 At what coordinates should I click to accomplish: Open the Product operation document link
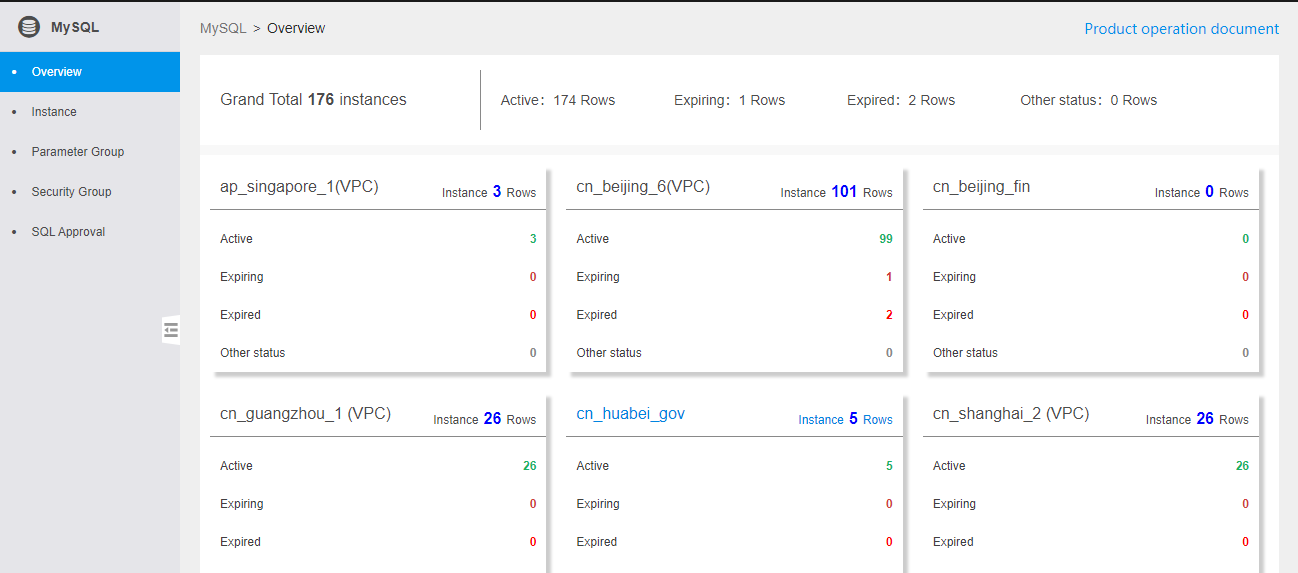[x=1181, y=29]
